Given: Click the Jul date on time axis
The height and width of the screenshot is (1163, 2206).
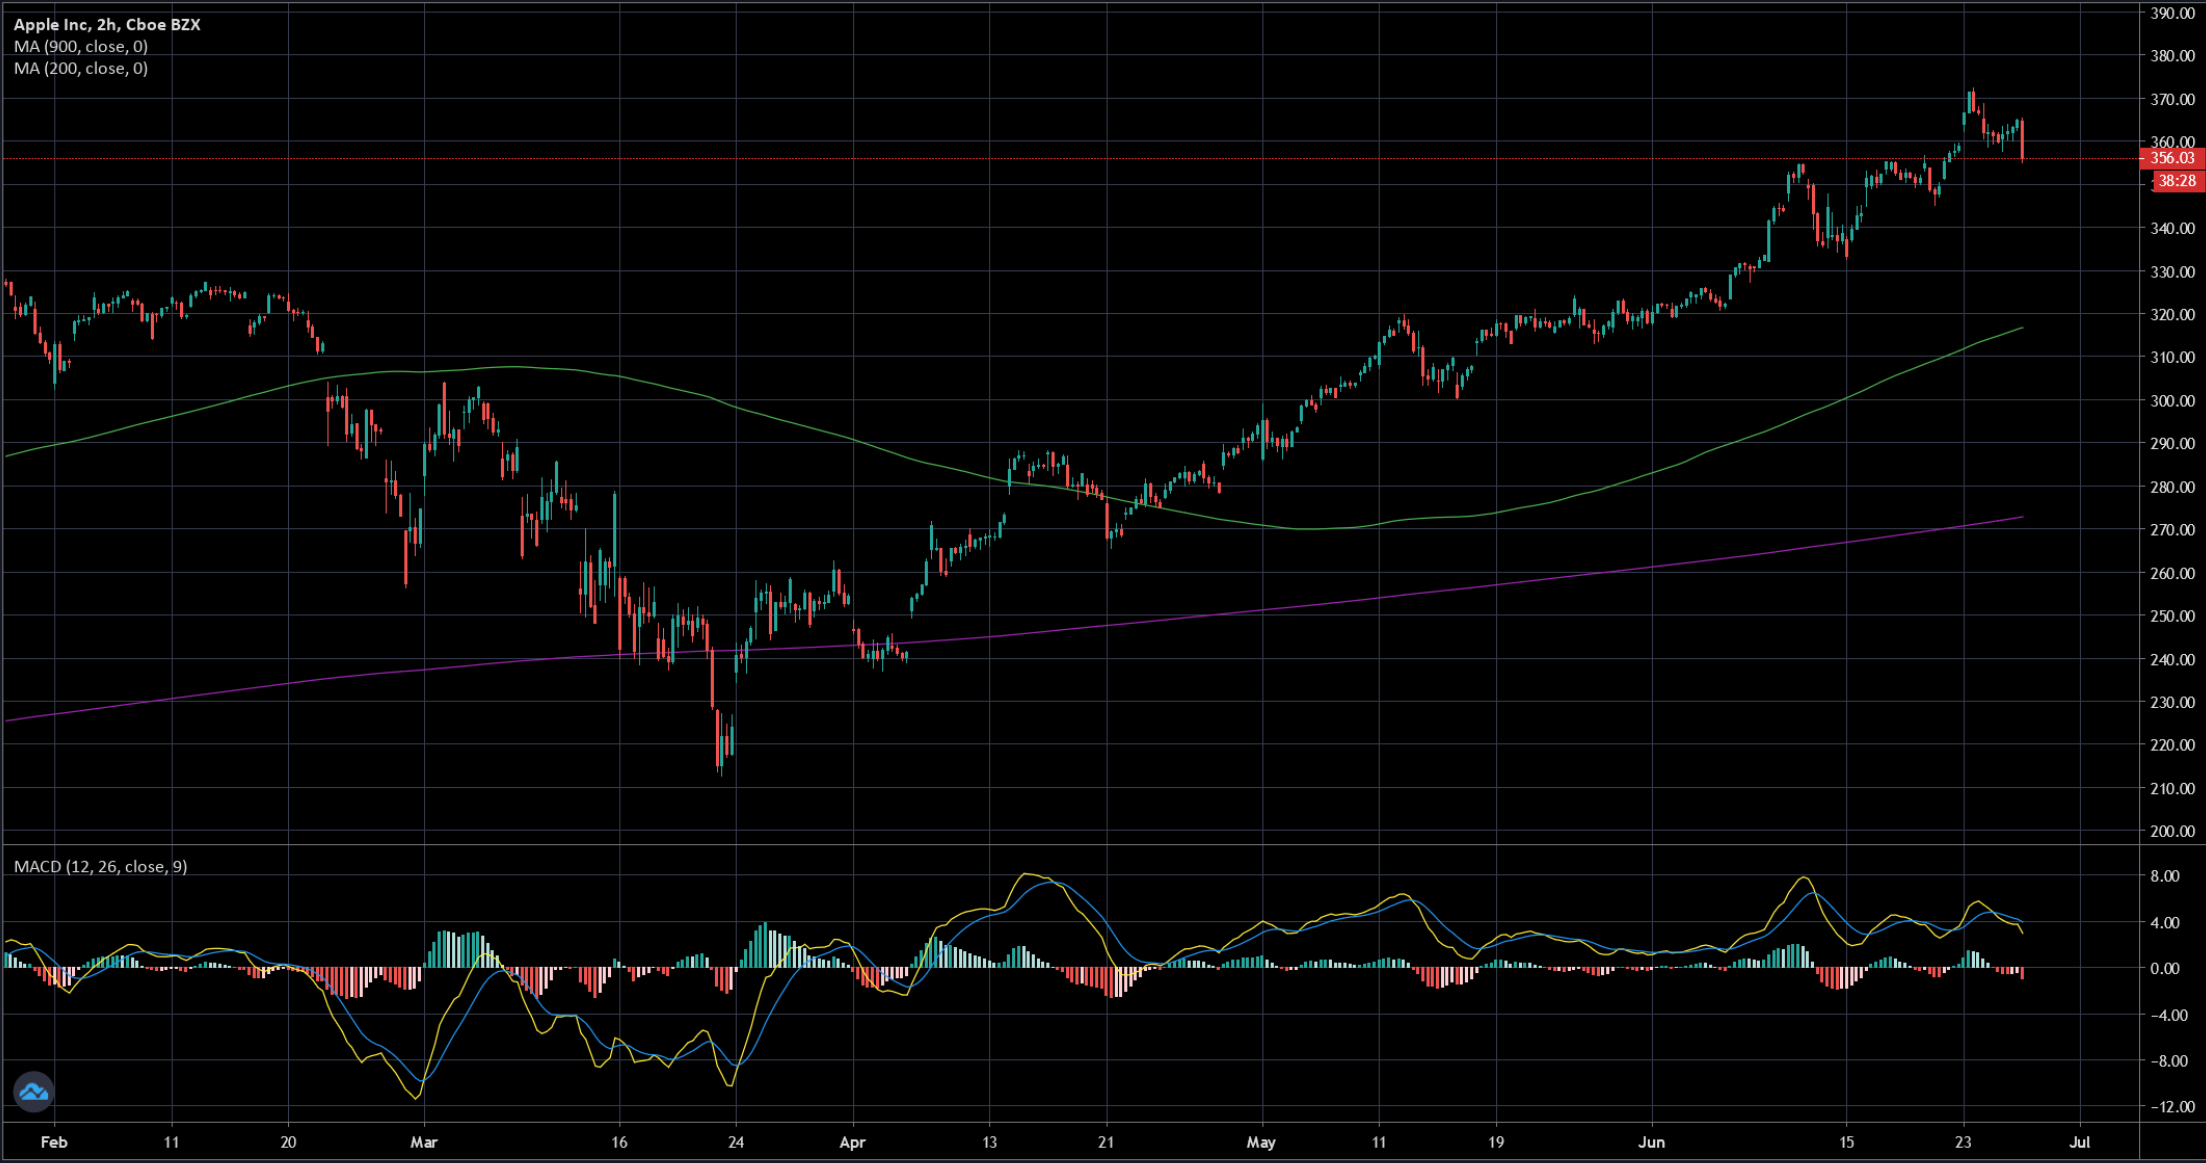Looking at the screenshot, I should pyautogui.click(x=2080, y=1142).
